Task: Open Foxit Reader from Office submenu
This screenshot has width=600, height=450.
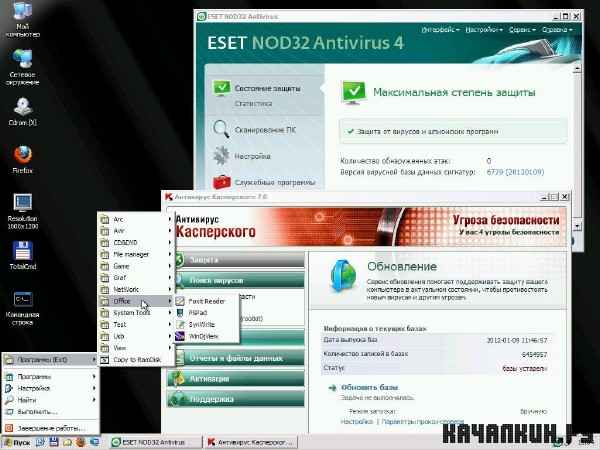Action: tap(207, 301)
